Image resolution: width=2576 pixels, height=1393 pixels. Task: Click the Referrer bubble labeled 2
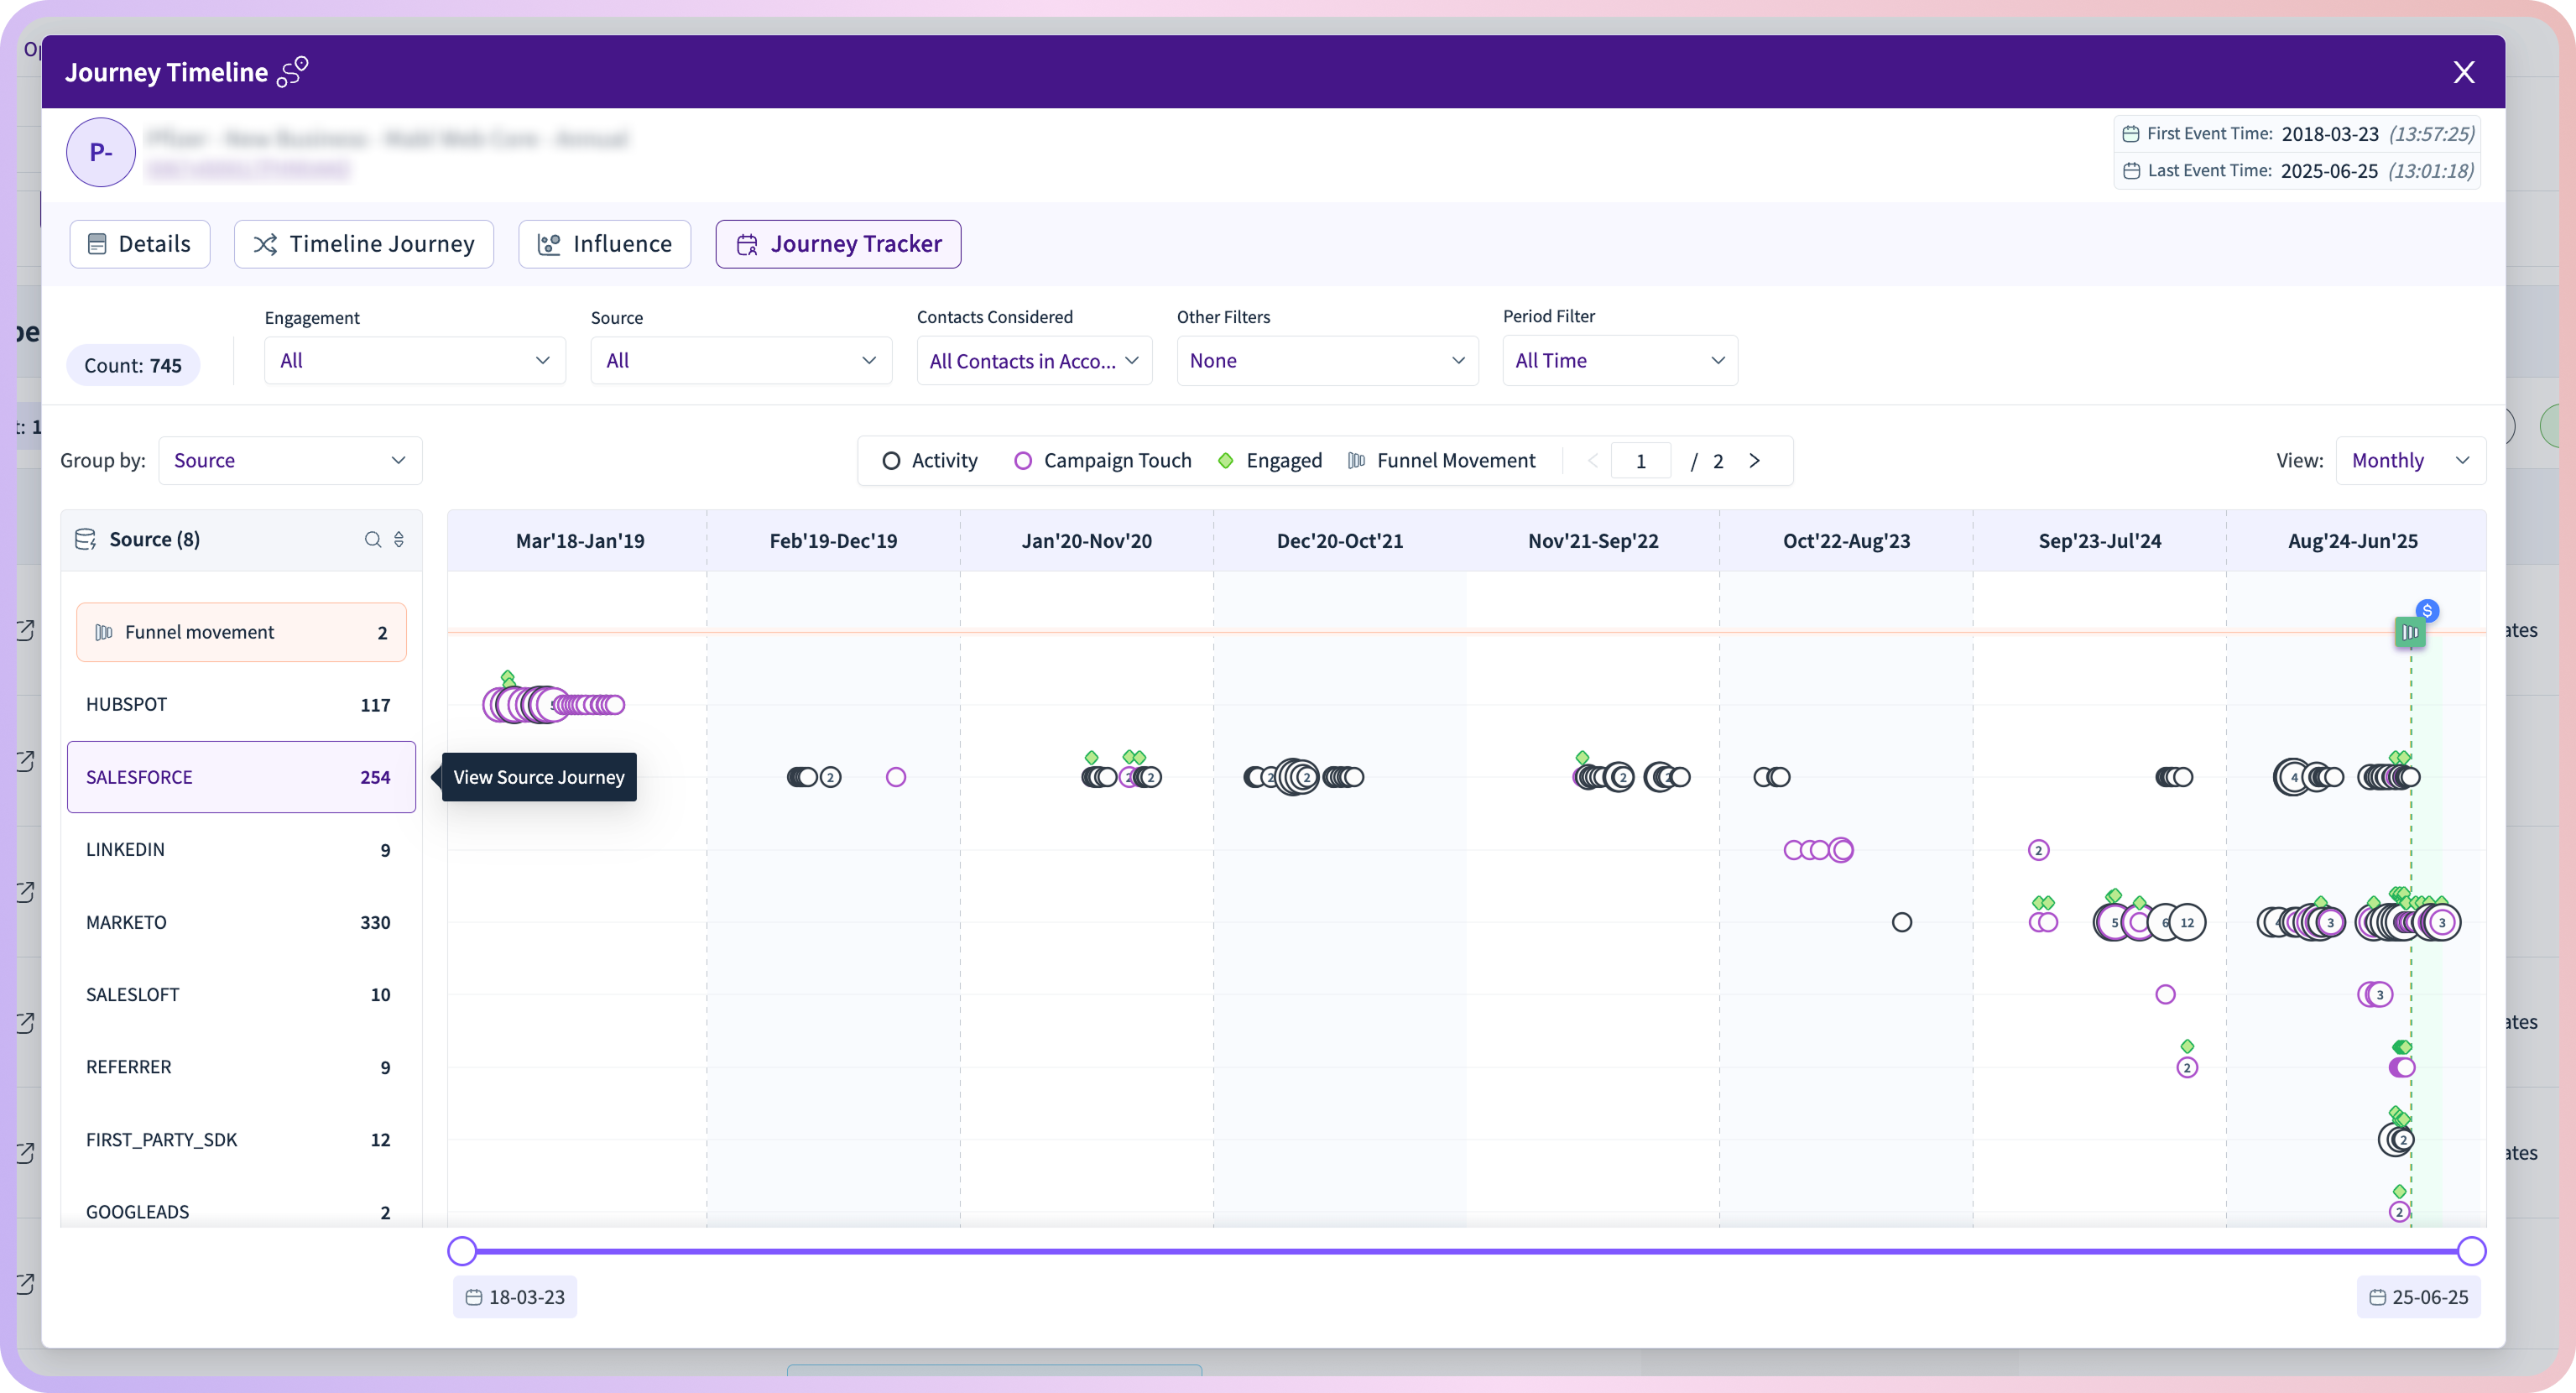(x=2187, y=1068)
